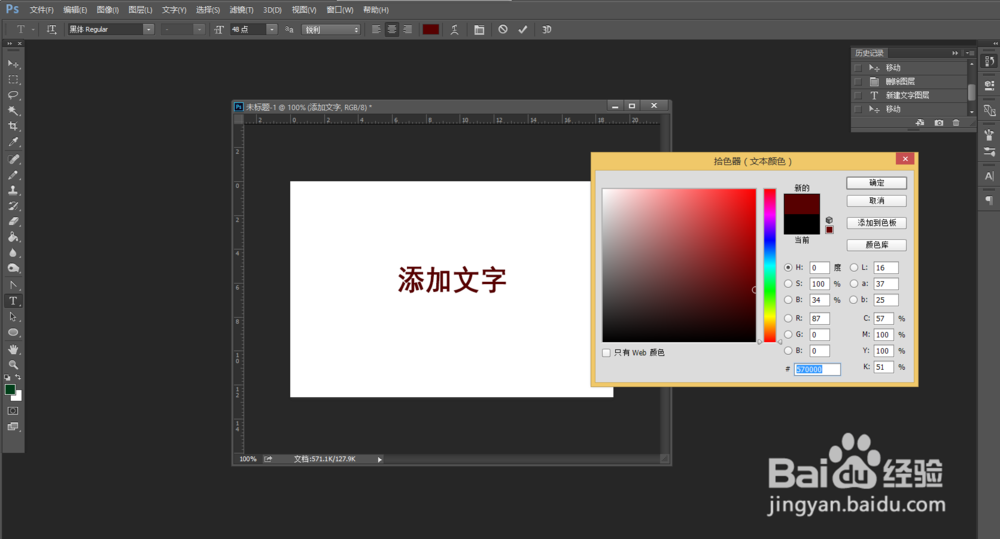Image resolution: width=1000 pixels, height=539 pixels.
Task: Click the toggle text orientation icon
Action: (52, 29)
